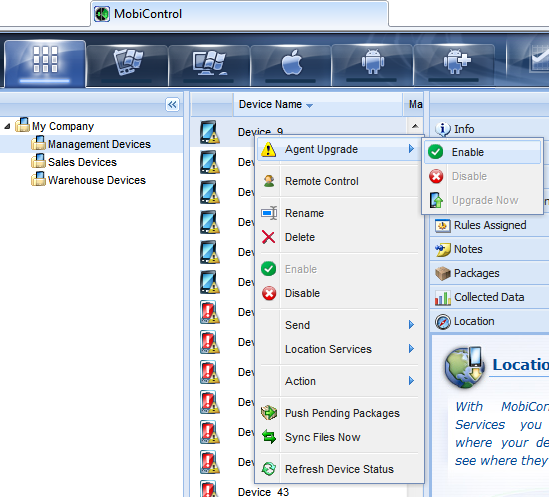Click the Location compass icon
The image size is (549, 497).
pyautogui.click(x=443, y=322)
